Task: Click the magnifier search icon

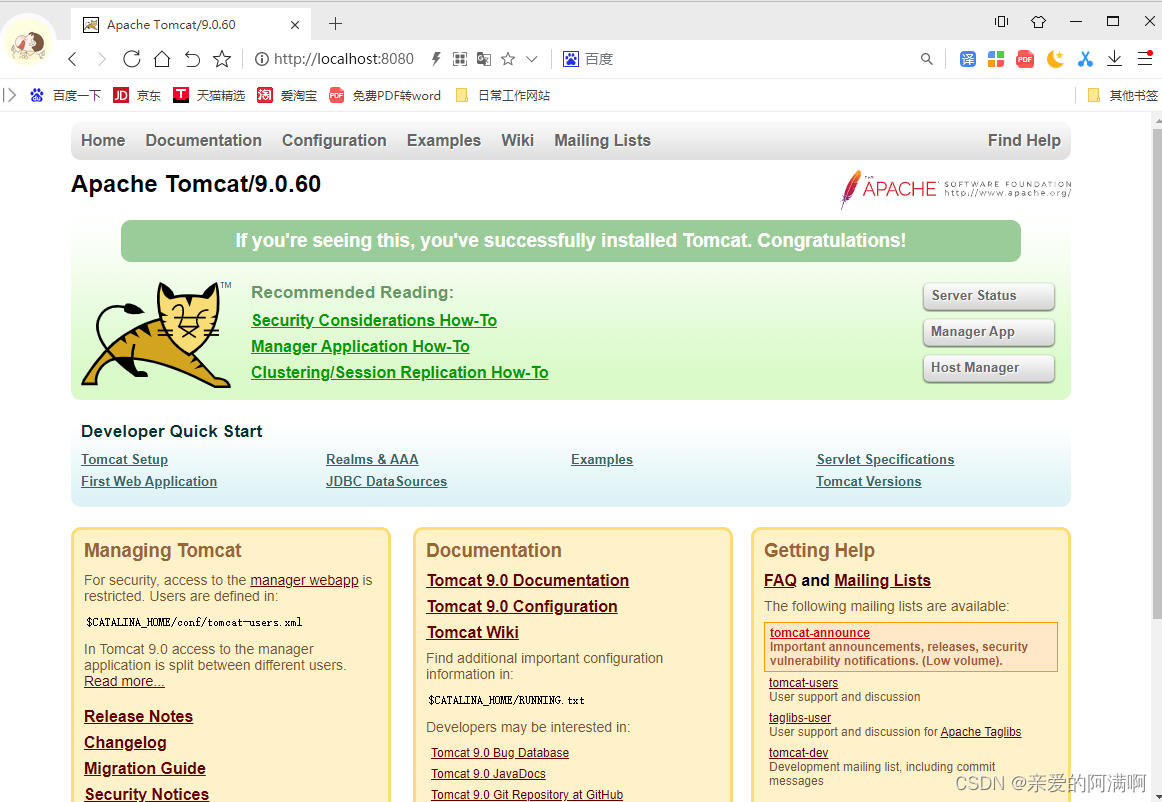Action: (926, 59)
